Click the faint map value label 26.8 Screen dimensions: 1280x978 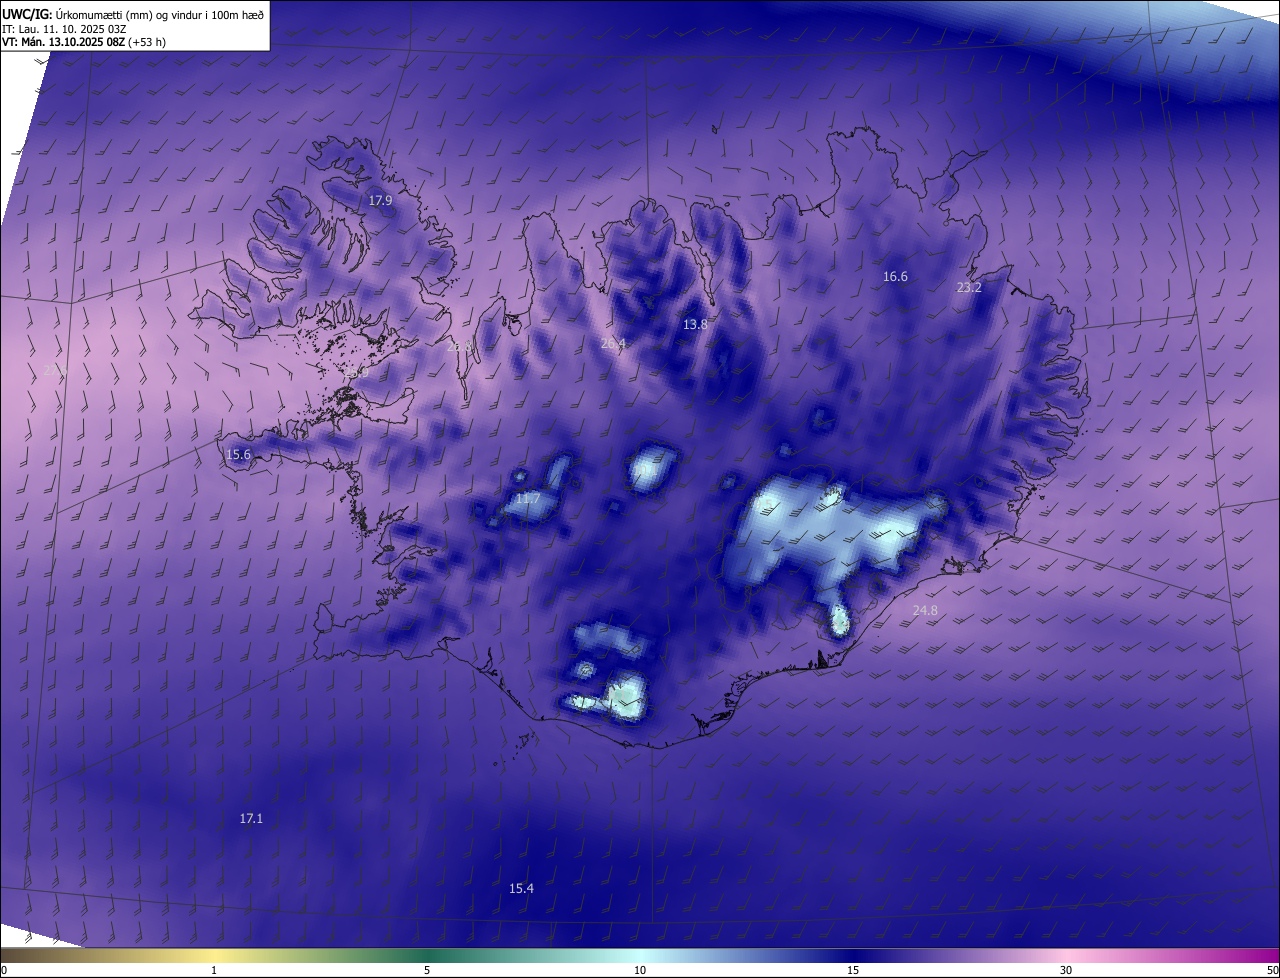(x=459, y=346)
